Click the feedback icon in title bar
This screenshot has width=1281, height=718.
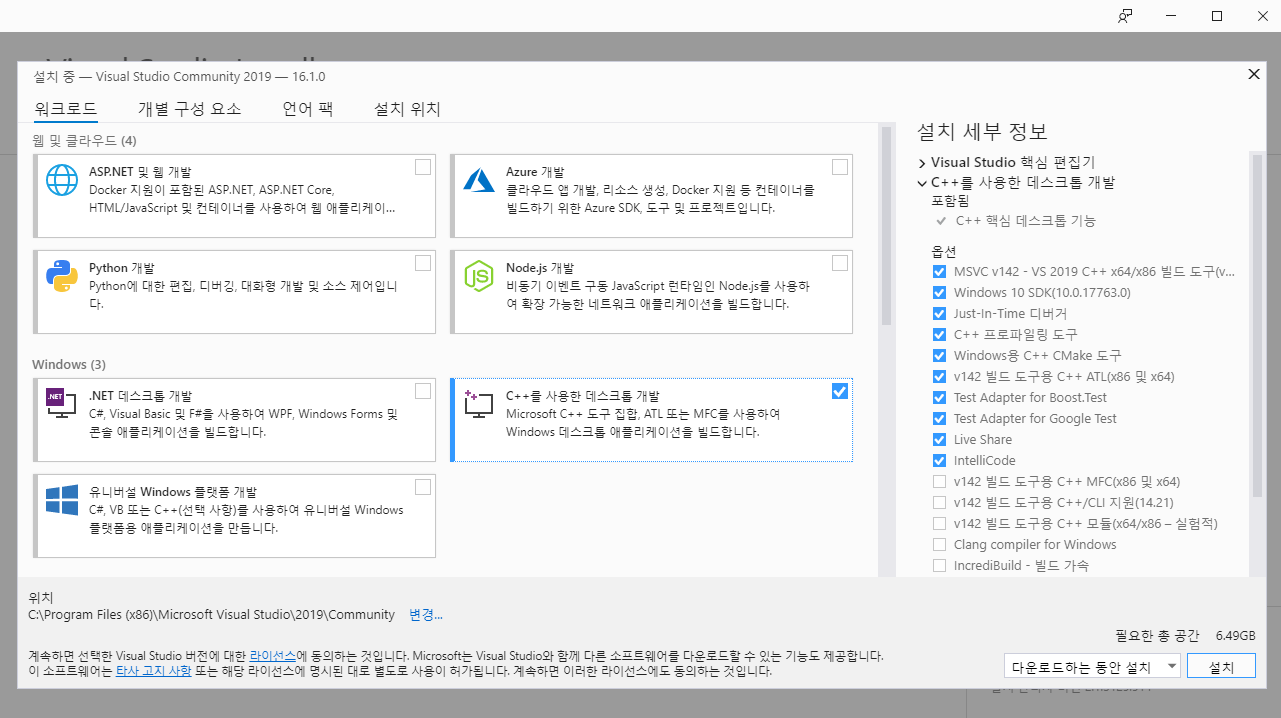(x=1126, y=16)
